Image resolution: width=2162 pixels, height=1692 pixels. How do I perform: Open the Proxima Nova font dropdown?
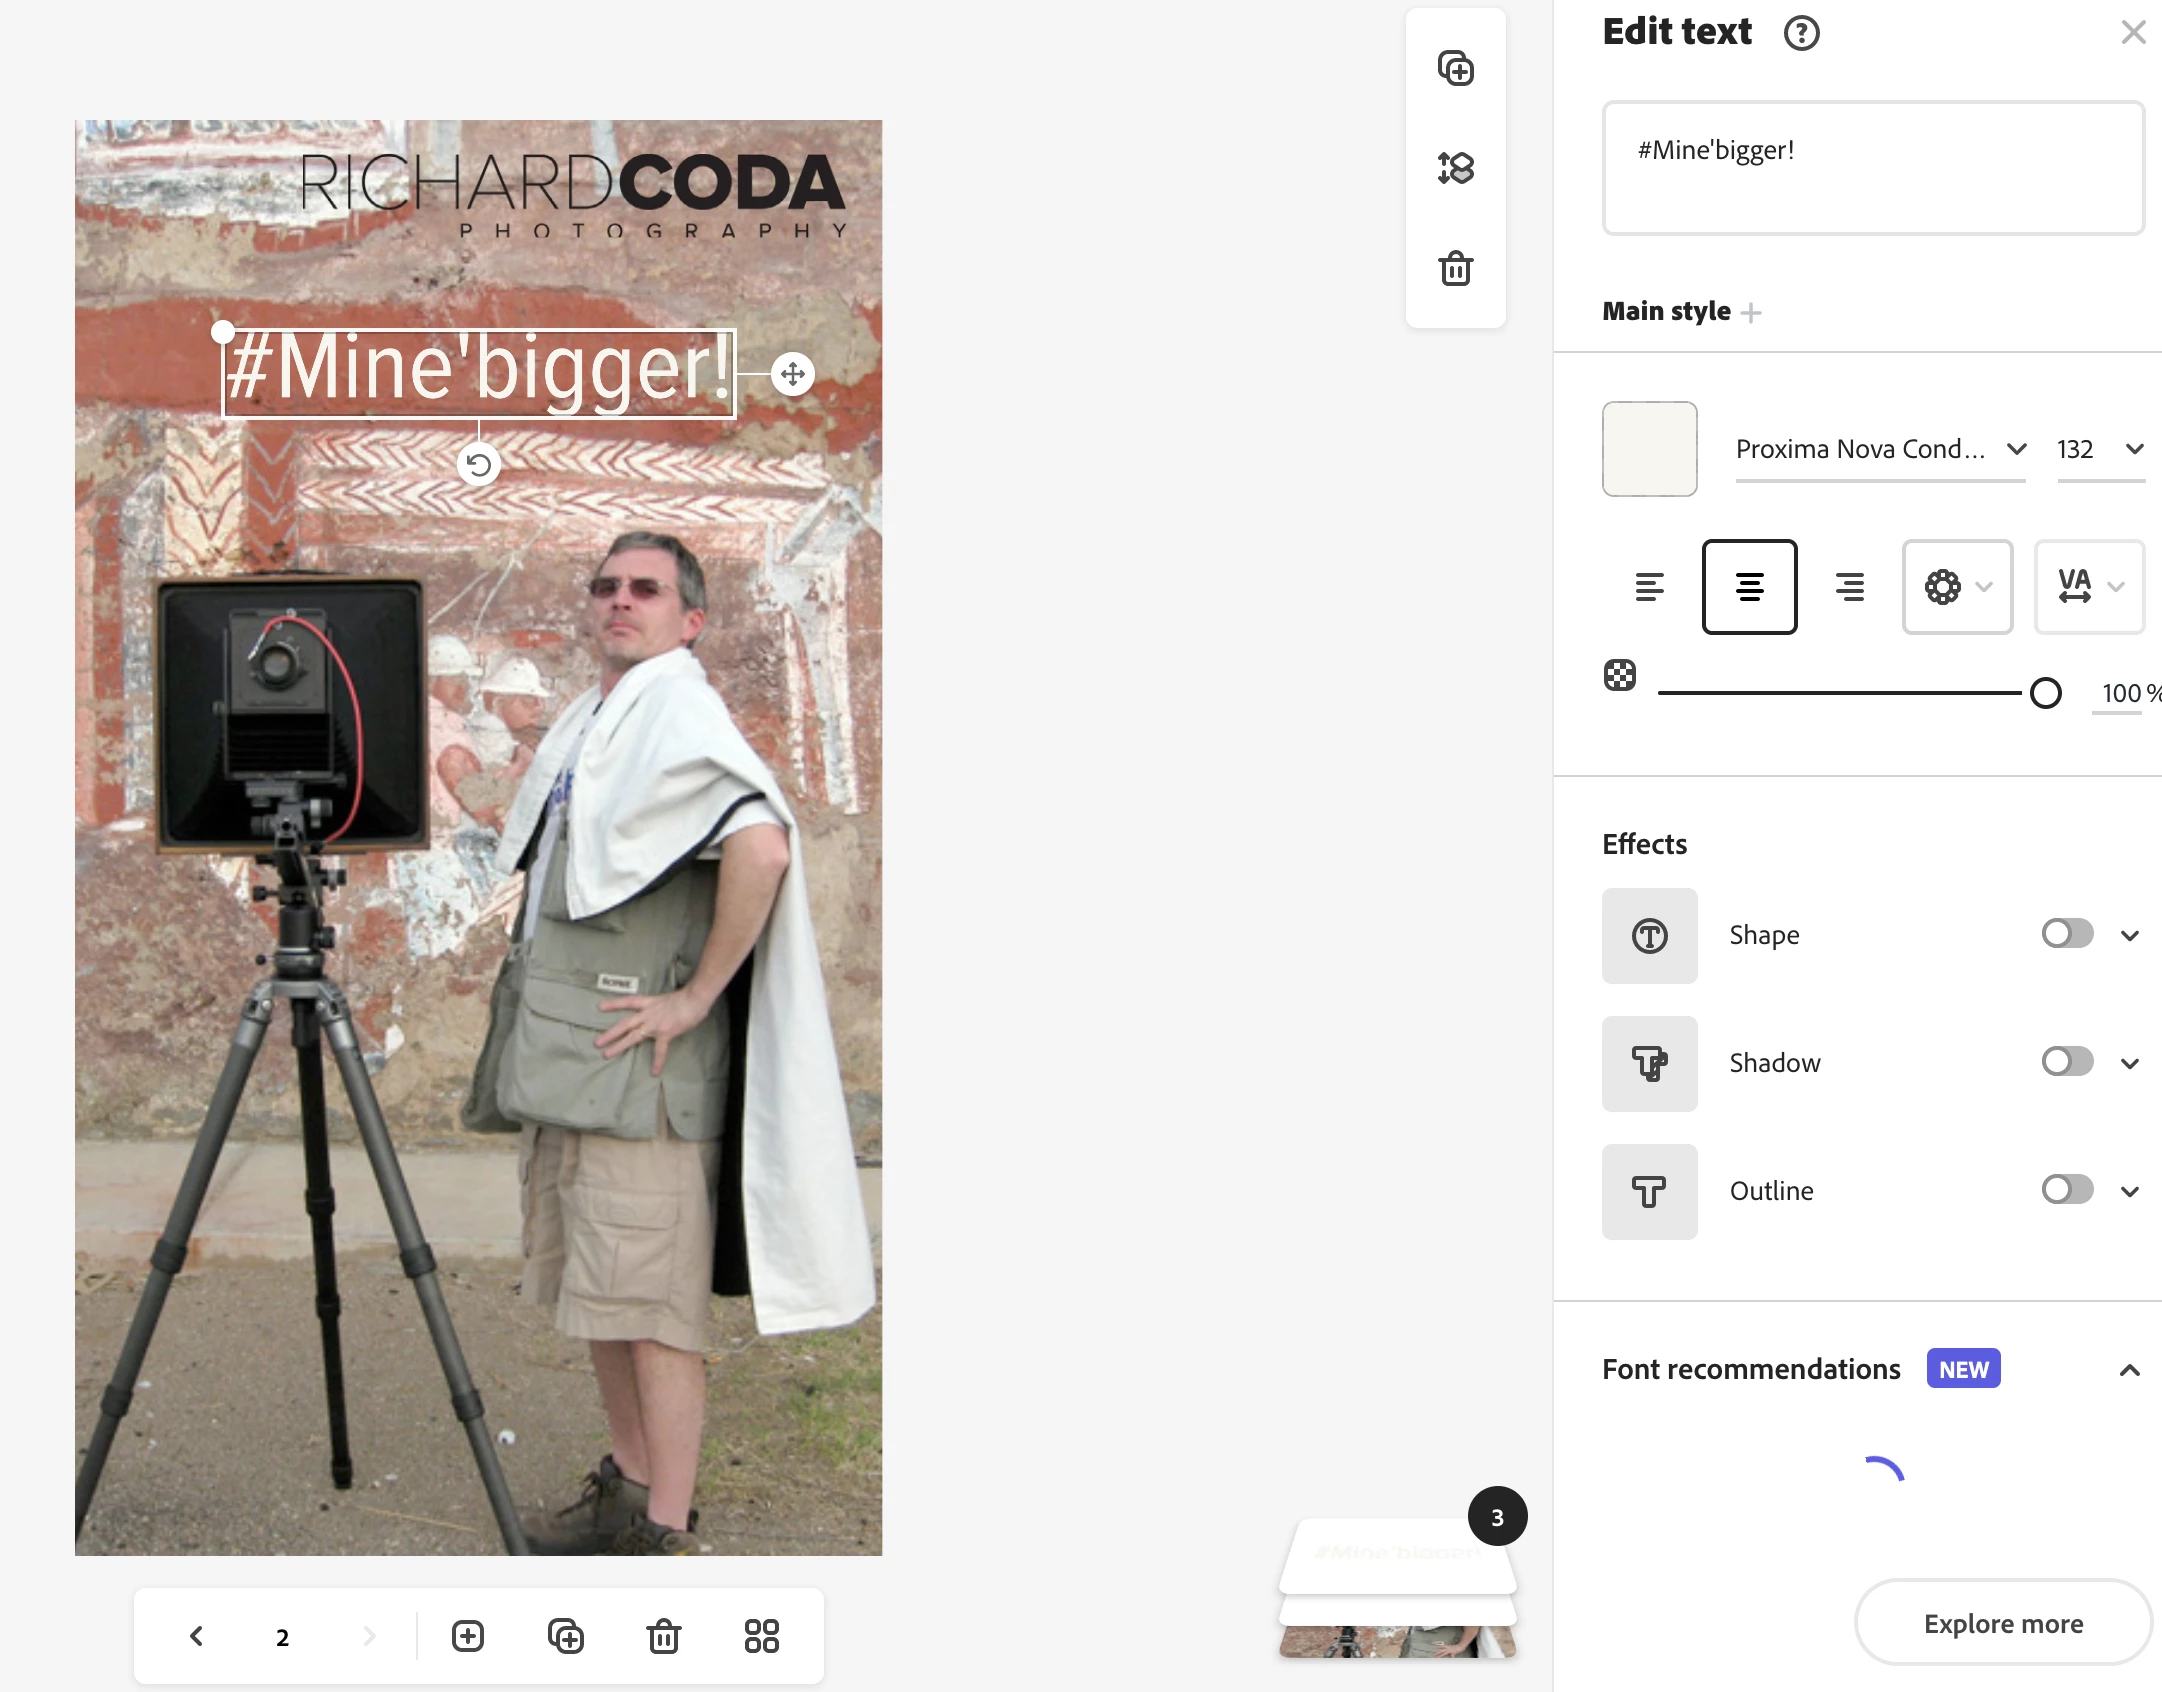[1880, 449]
